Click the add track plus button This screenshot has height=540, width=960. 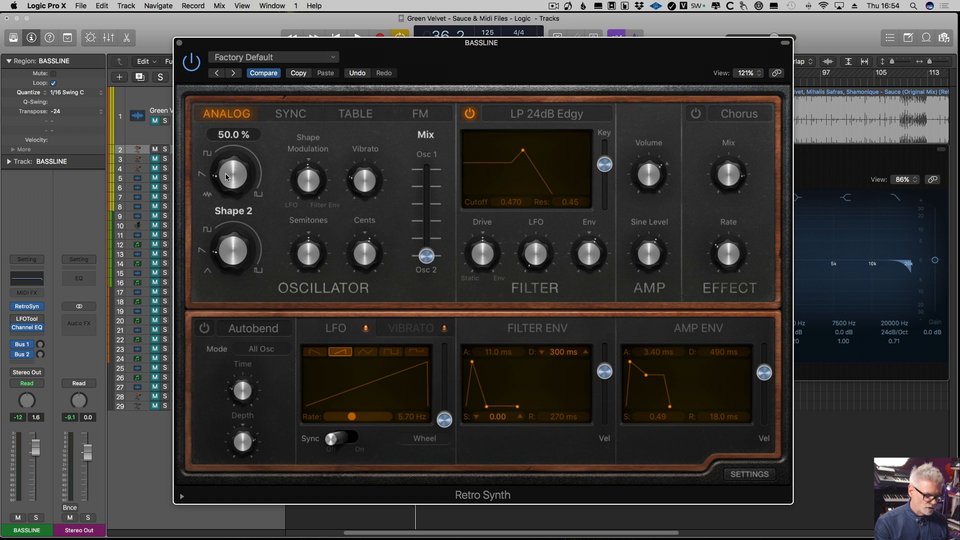tap(119, 77)
